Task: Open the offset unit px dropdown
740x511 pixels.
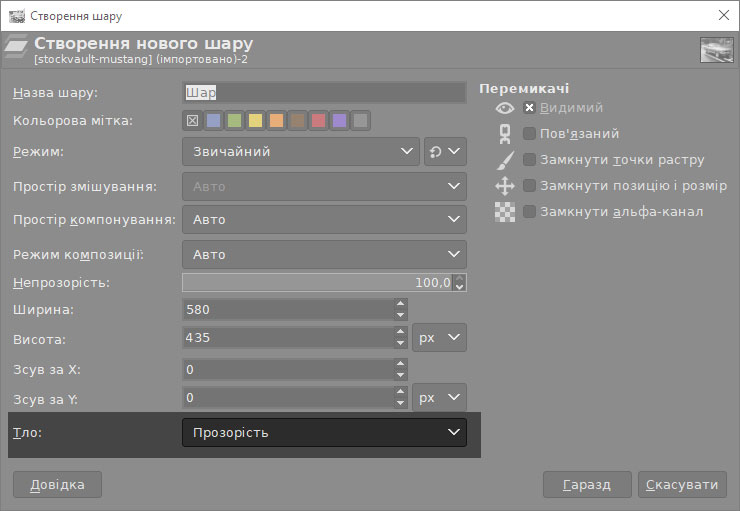Action: click(x=439, y=397)
